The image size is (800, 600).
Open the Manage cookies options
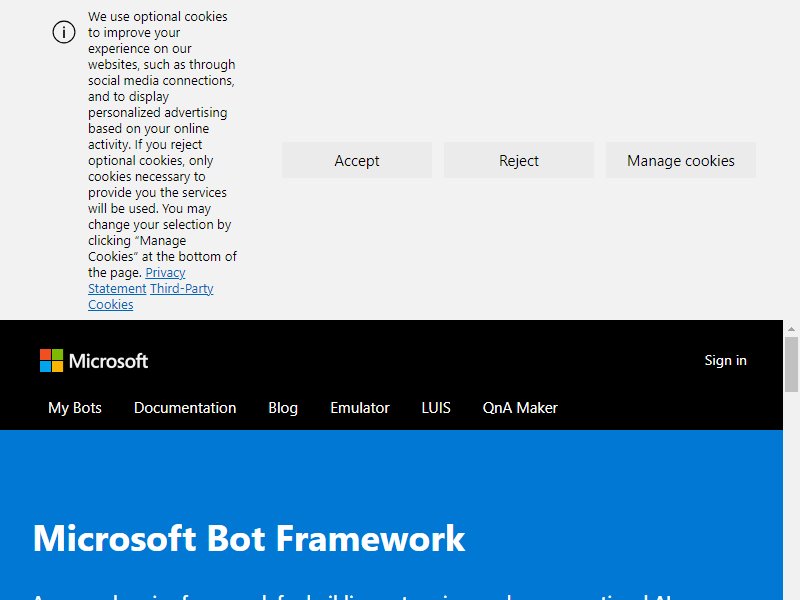point(681,161)
